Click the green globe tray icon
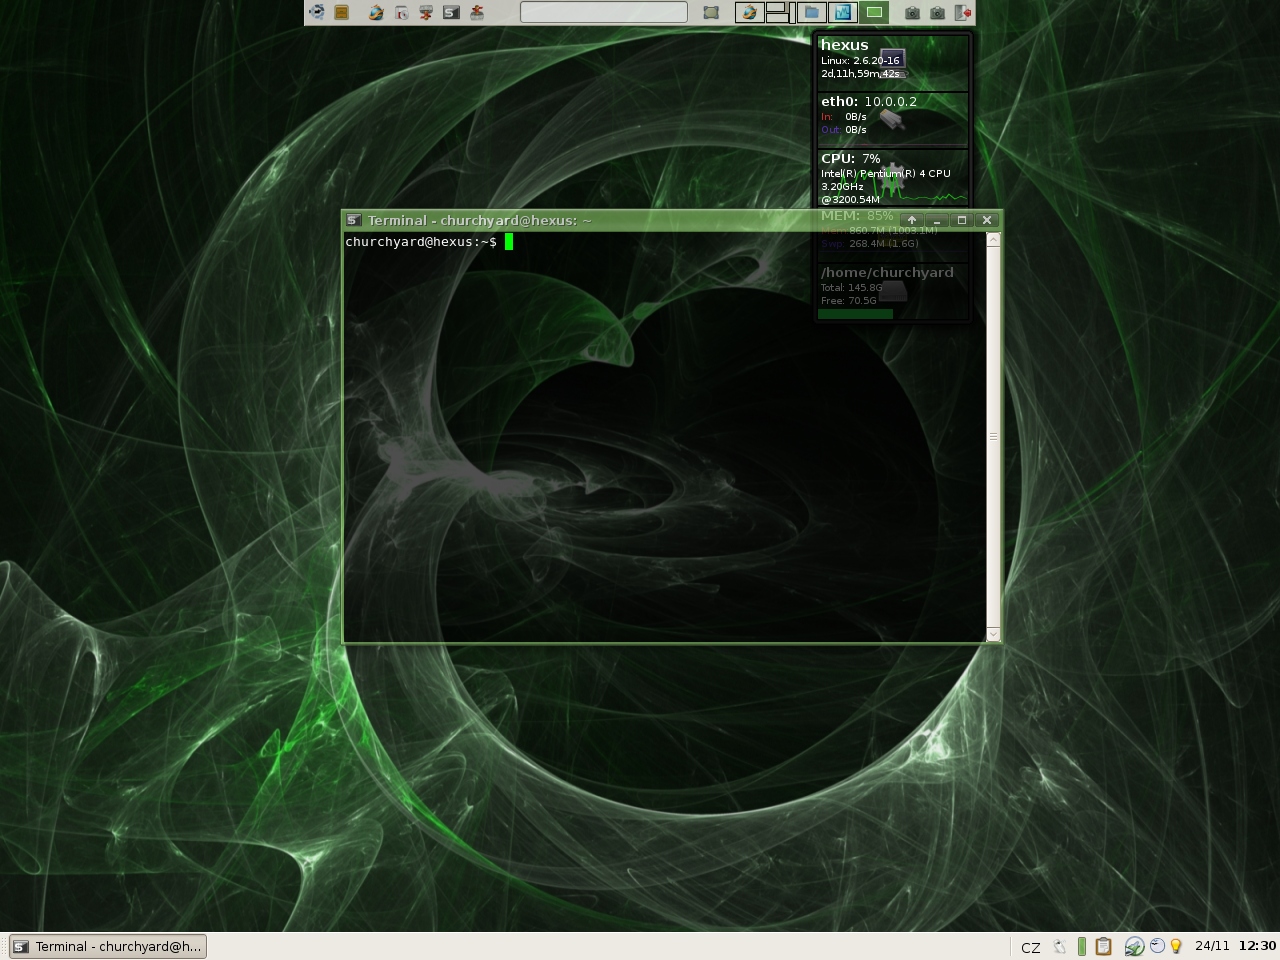Screen dimensions: 1280x960 (1134, 946)
